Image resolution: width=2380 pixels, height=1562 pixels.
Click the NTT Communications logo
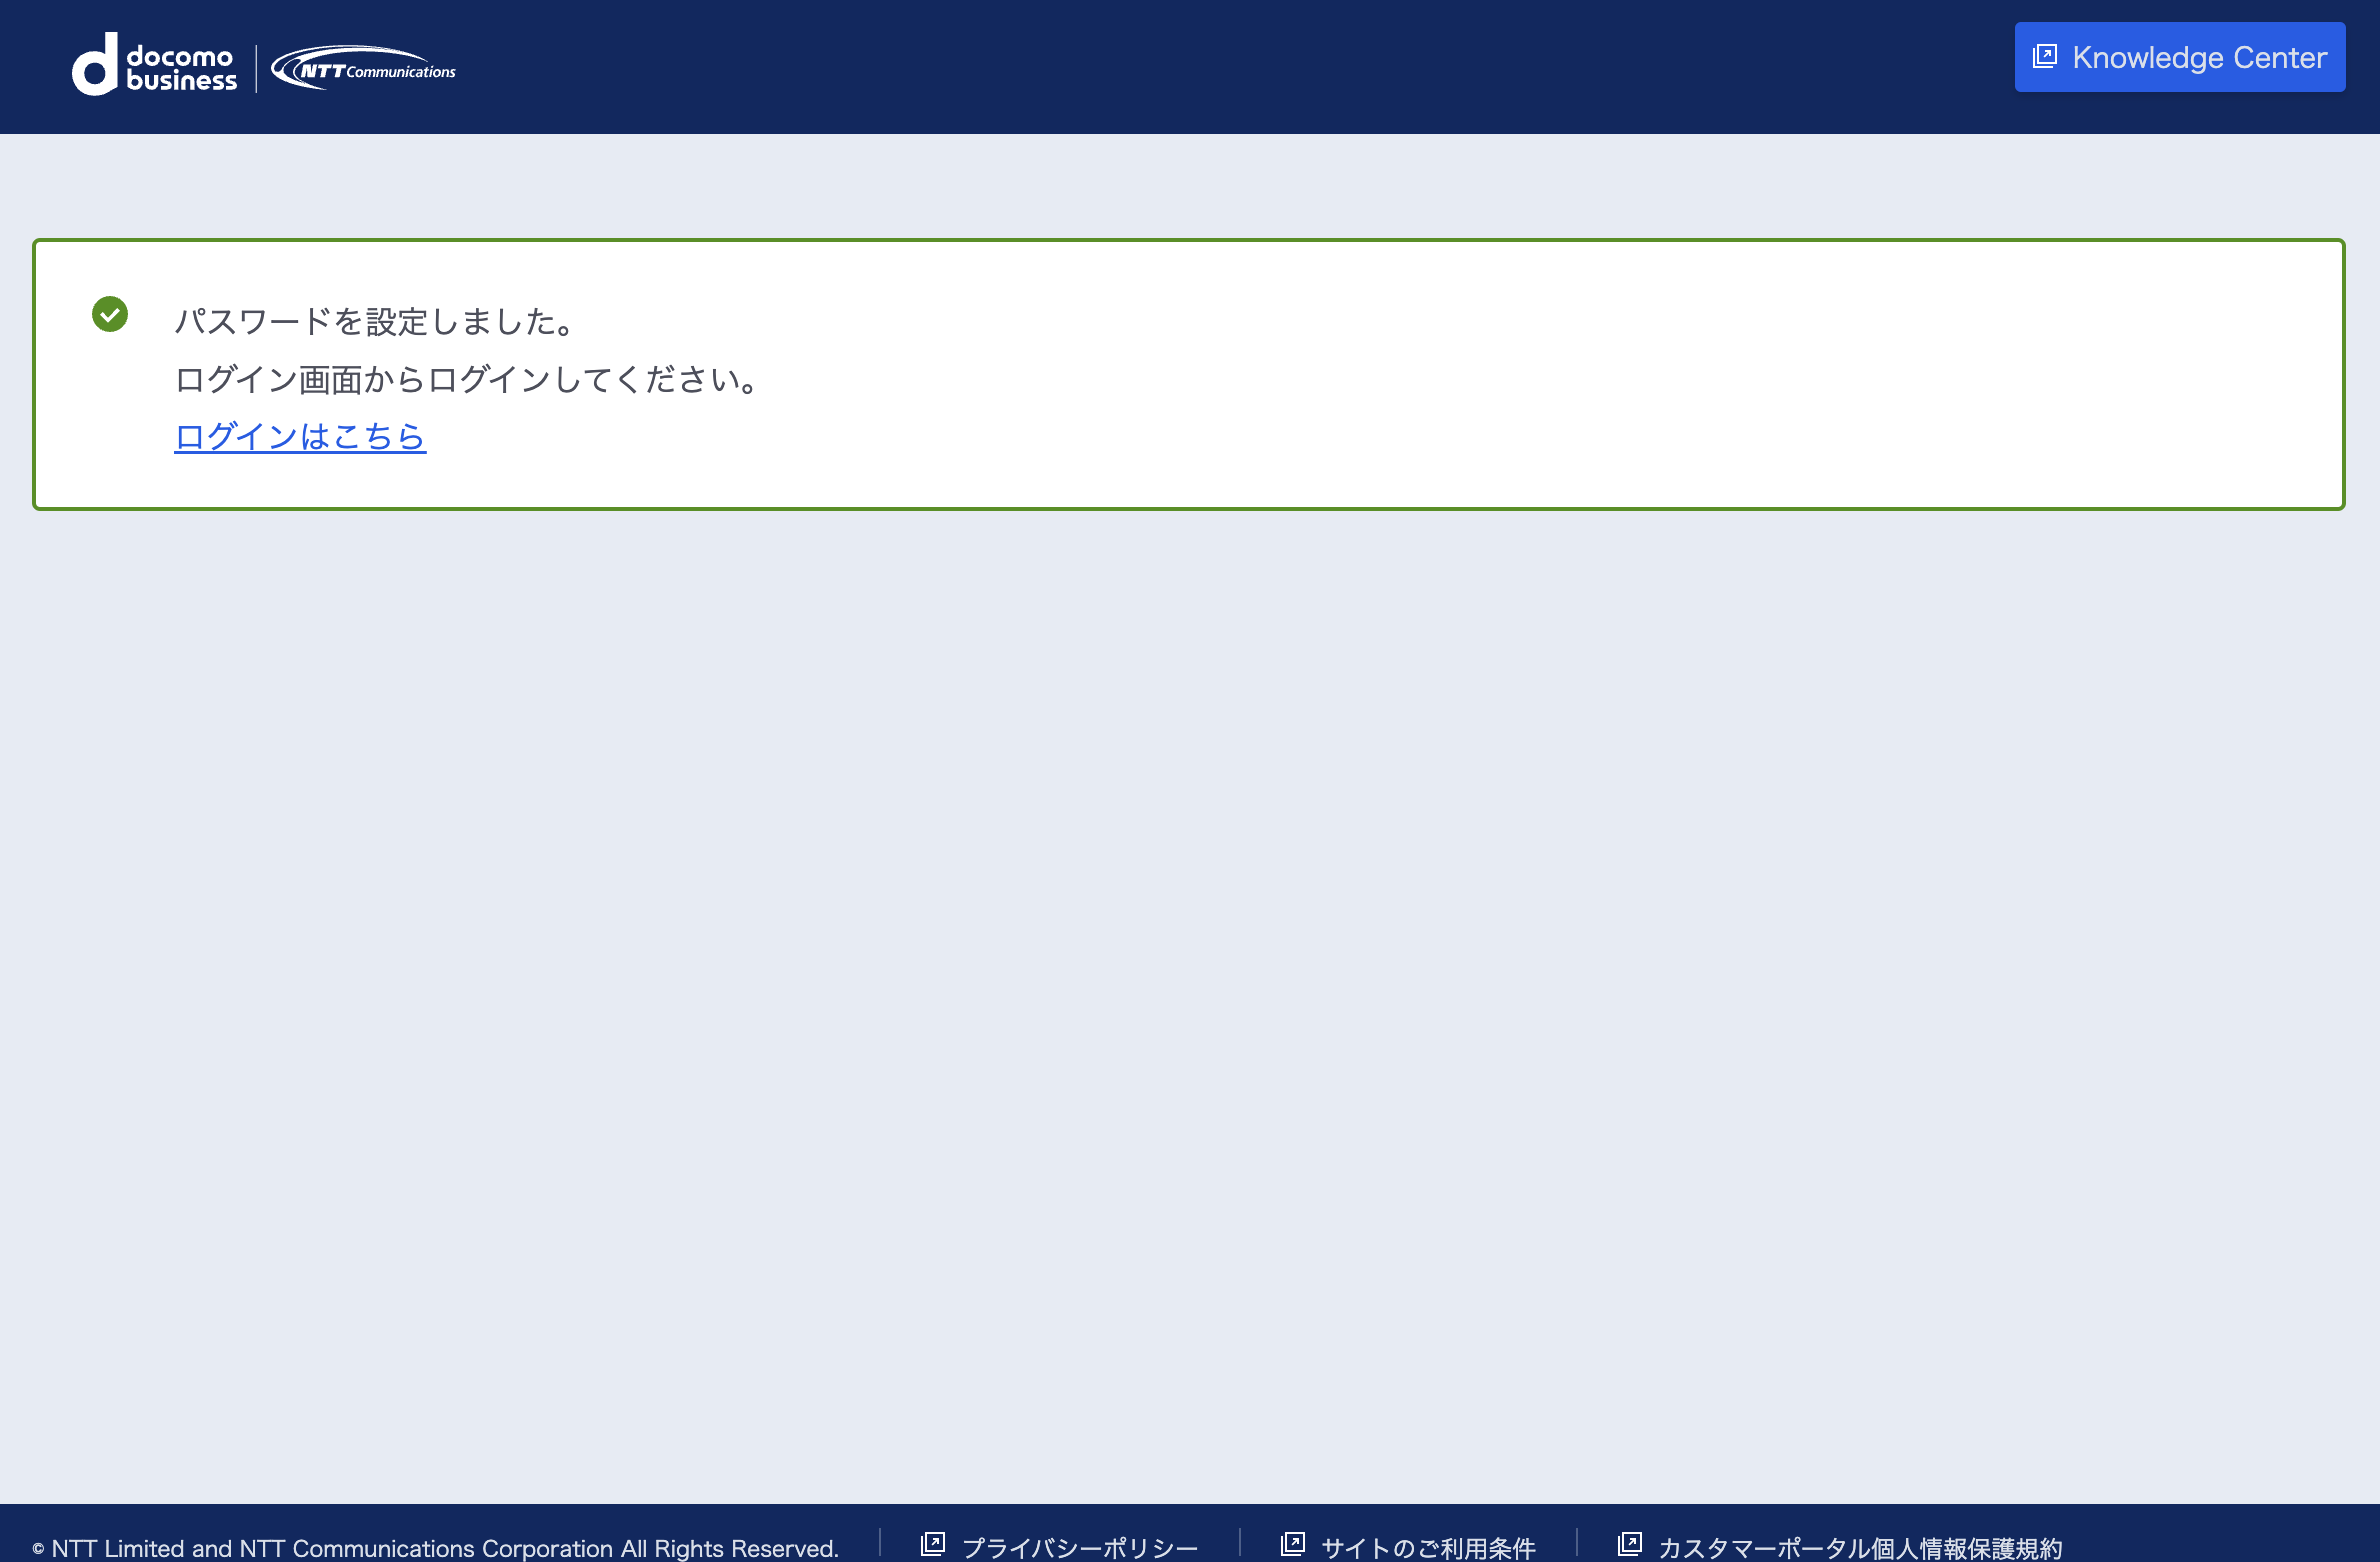(x=365, y=67)
